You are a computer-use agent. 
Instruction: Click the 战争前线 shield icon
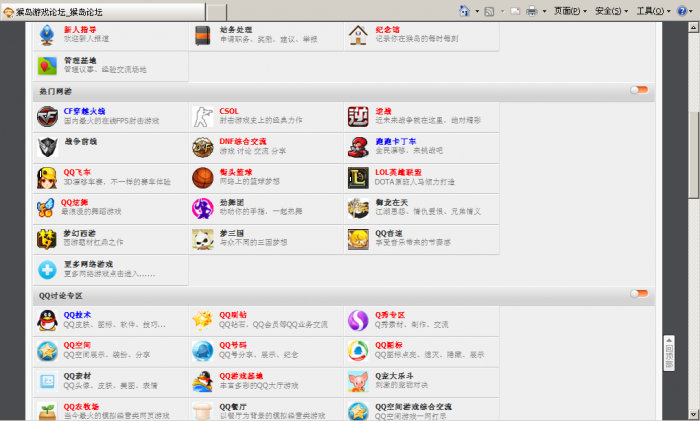pos(47,147)
